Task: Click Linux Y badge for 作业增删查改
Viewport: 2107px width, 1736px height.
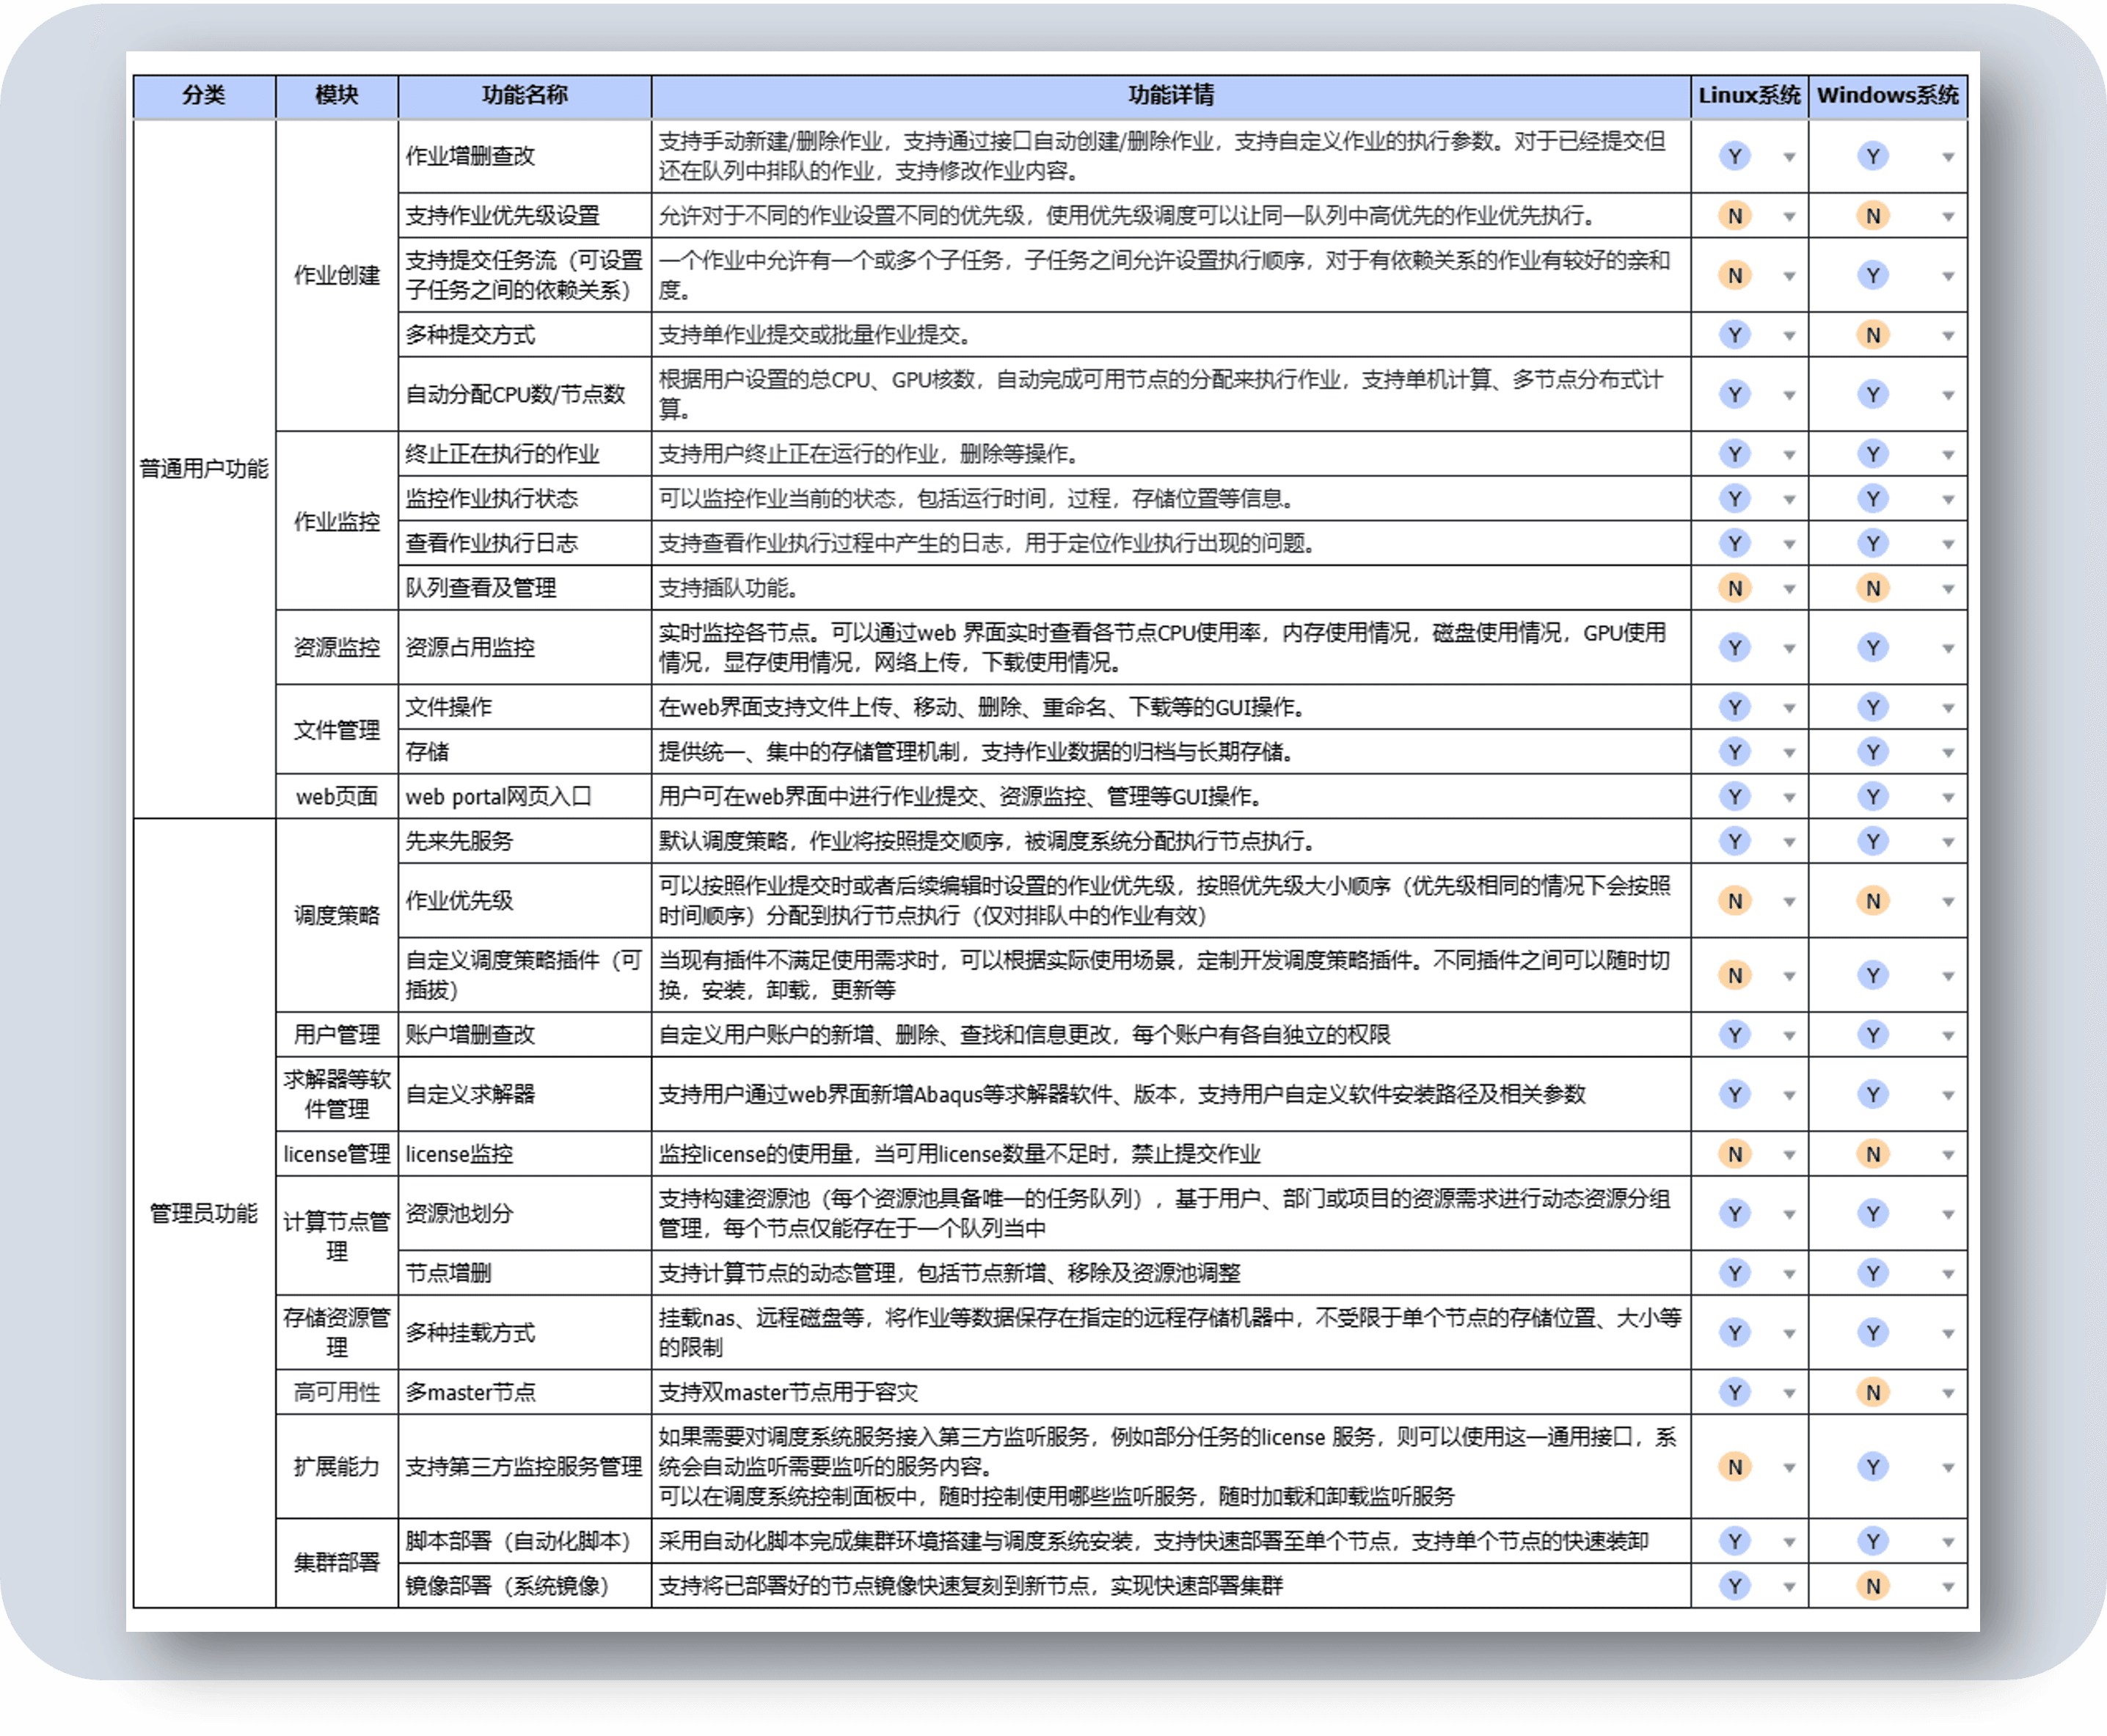Action: [1734, 156]
